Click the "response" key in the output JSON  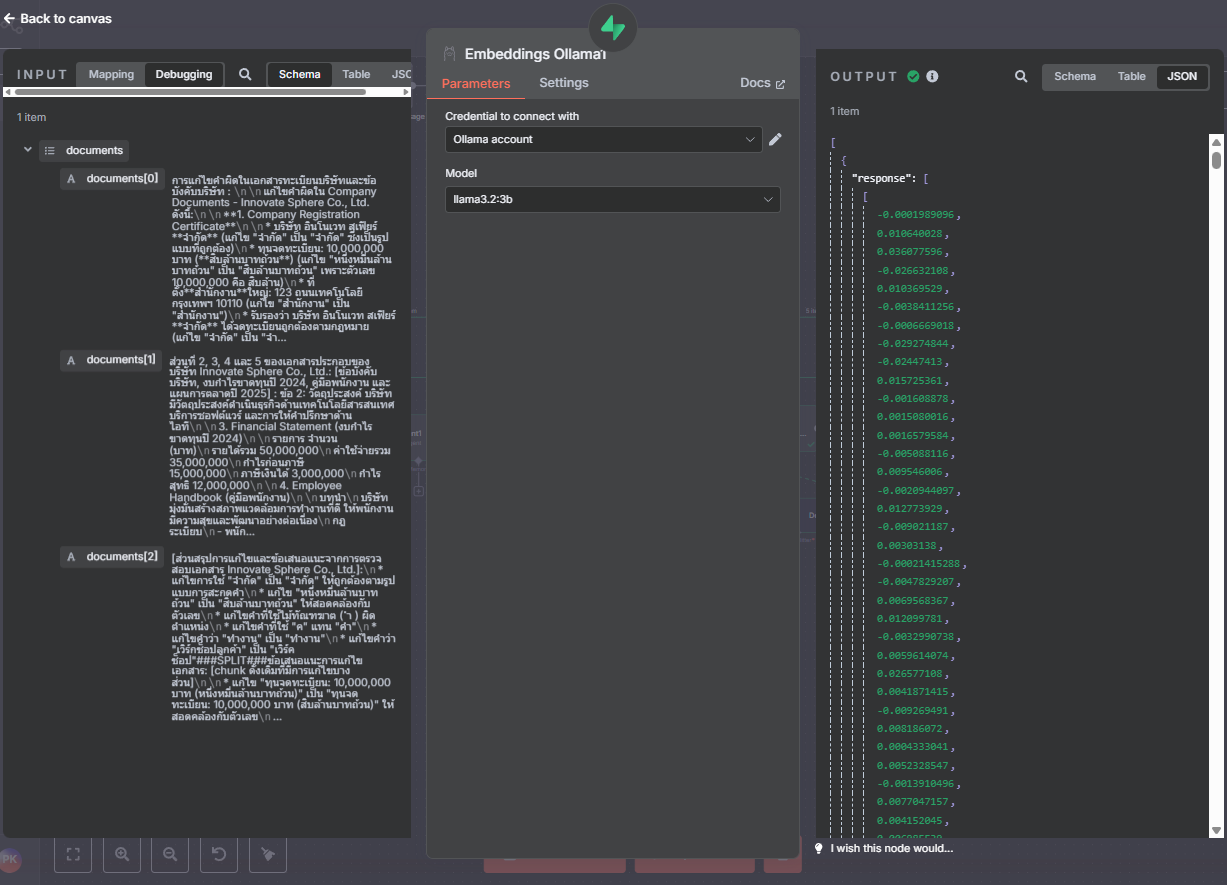click(x=884, y=178)
